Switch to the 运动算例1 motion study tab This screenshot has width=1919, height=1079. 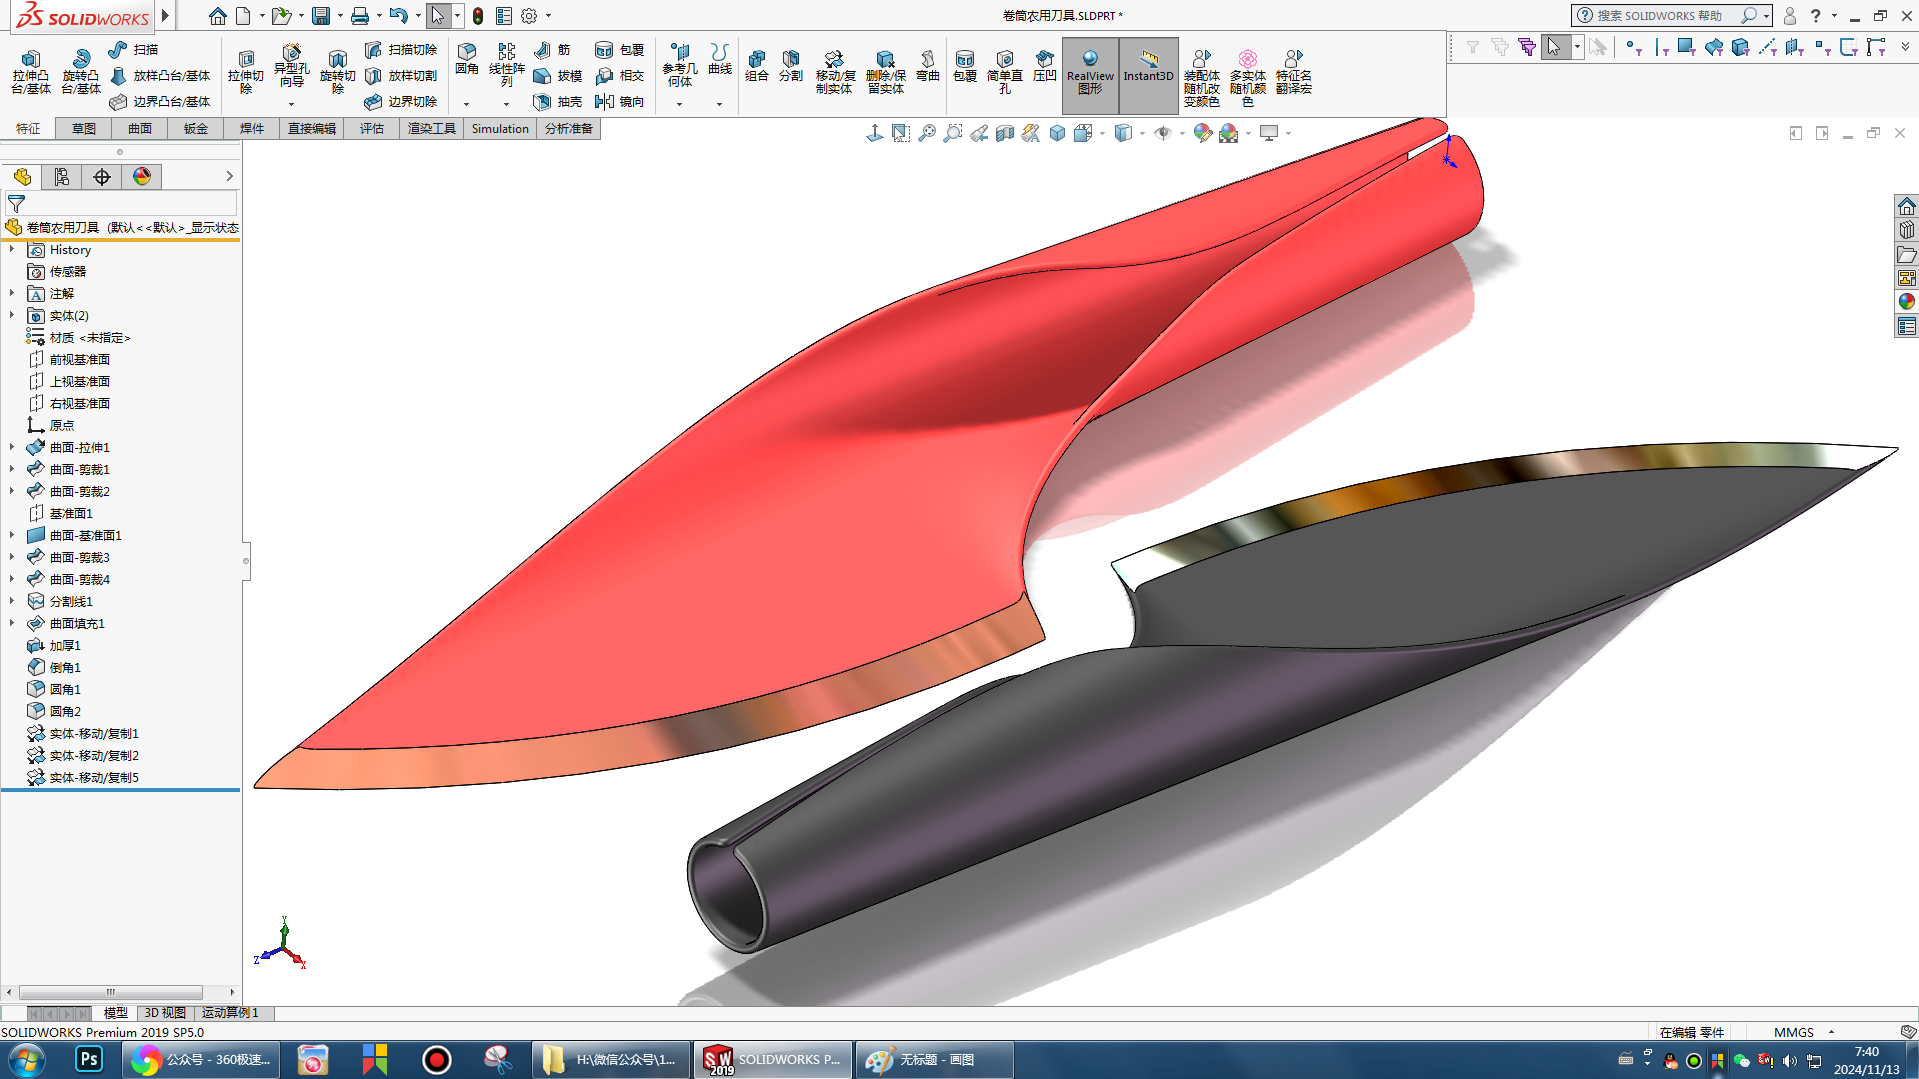pos(230,1013)
